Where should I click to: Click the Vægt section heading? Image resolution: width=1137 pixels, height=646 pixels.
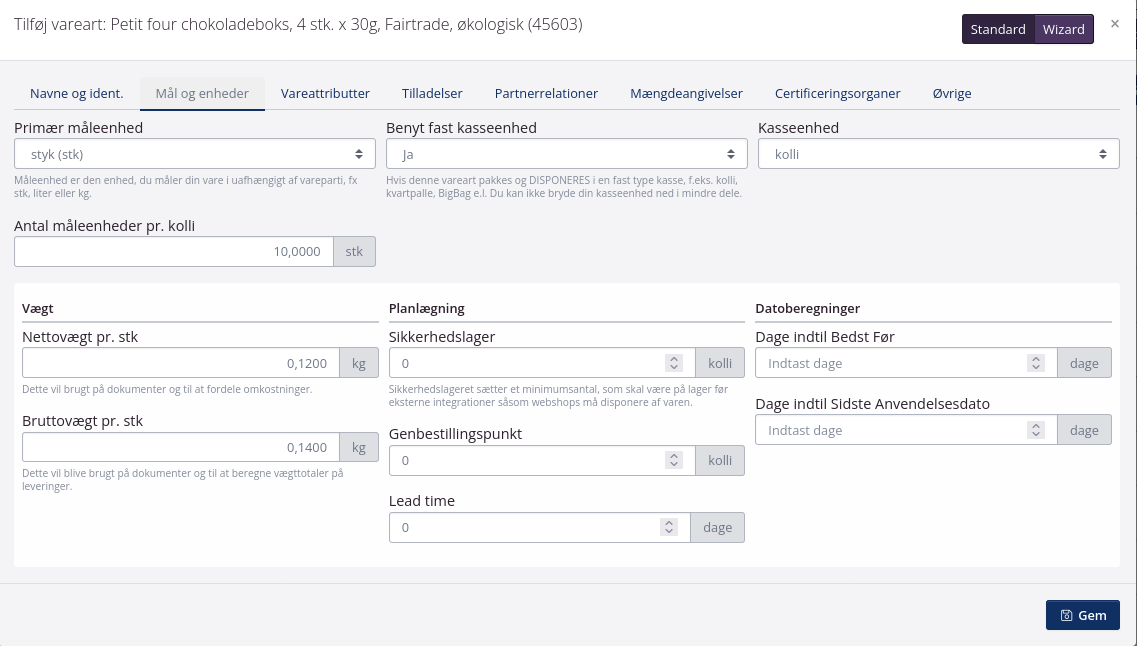pyautogui.click(x=38, y=308)
